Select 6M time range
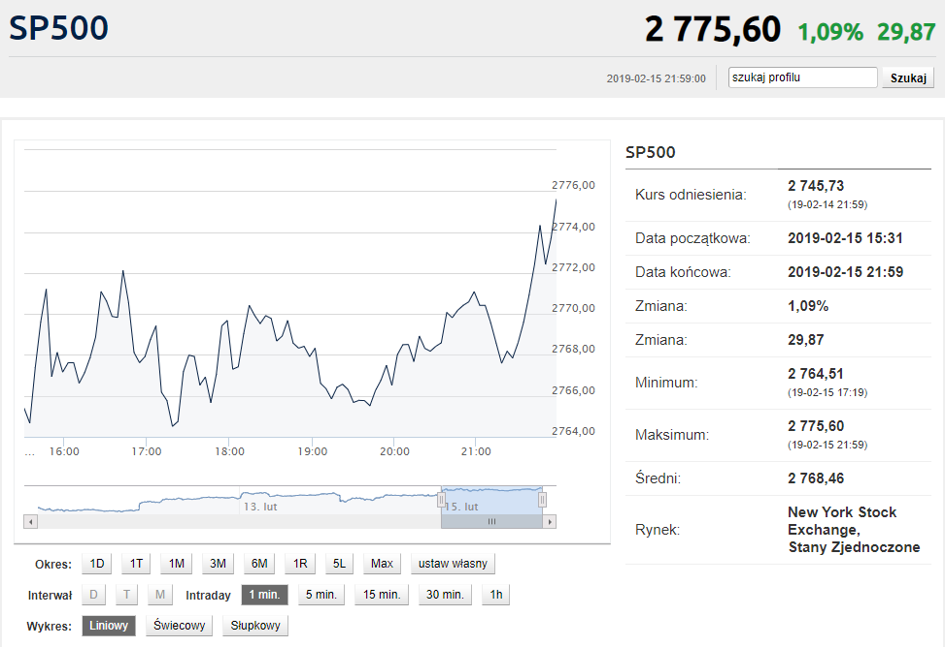This screenshot has height=647, width=945. (259, 564)
